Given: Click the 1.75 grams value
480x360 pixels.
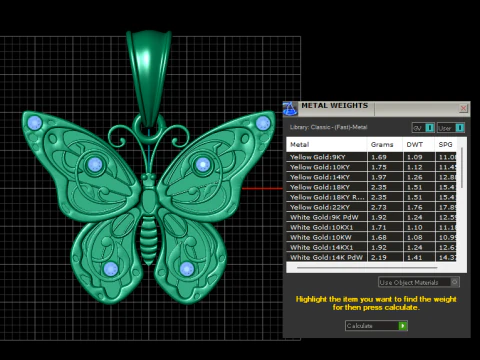Looking at the screenshot, I should pyautogui.click(x=379, y=167).
